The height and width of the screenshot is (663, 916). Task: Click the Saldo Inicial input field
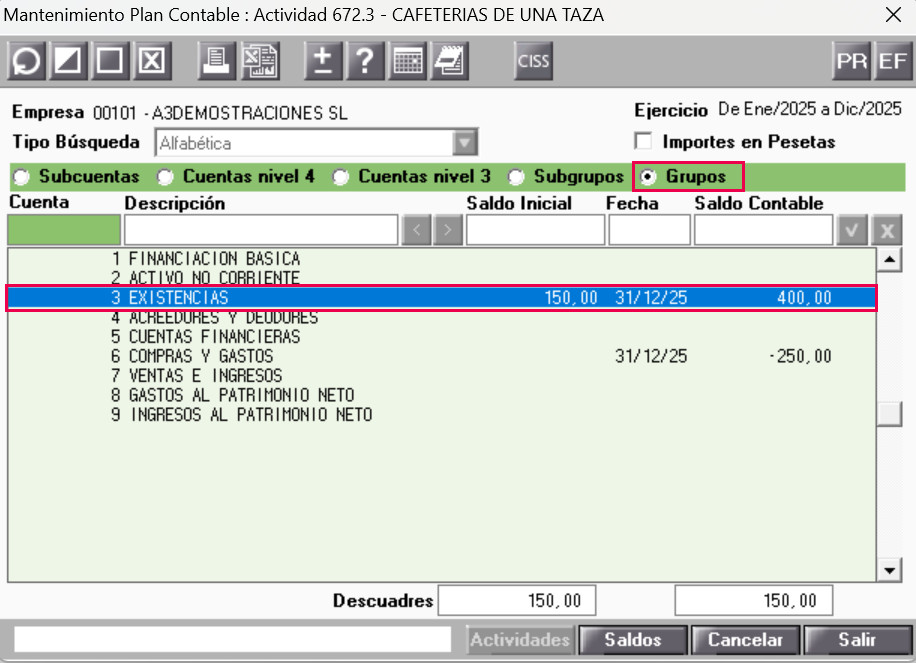[535, 230]
